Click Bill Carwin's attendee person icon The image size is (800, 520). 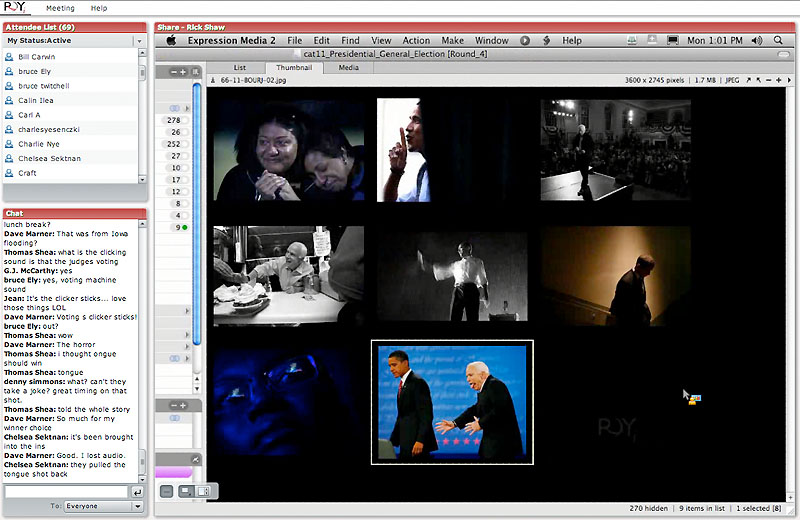9,58
